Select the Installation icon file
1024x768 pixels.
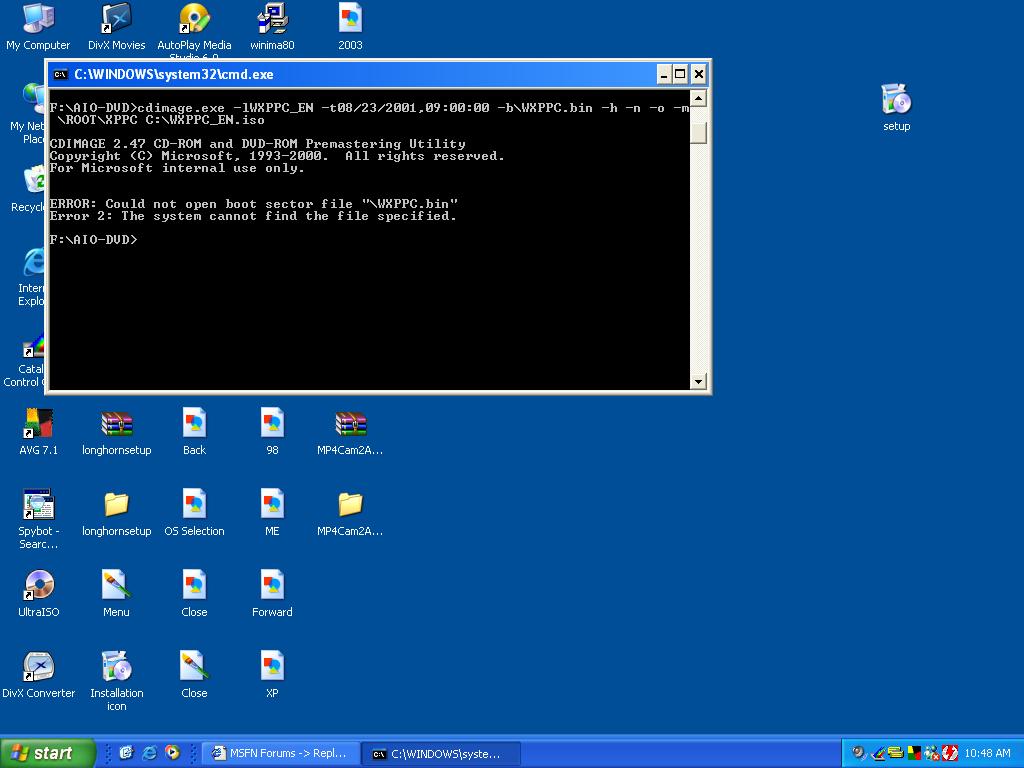click(x=116, y=681)
